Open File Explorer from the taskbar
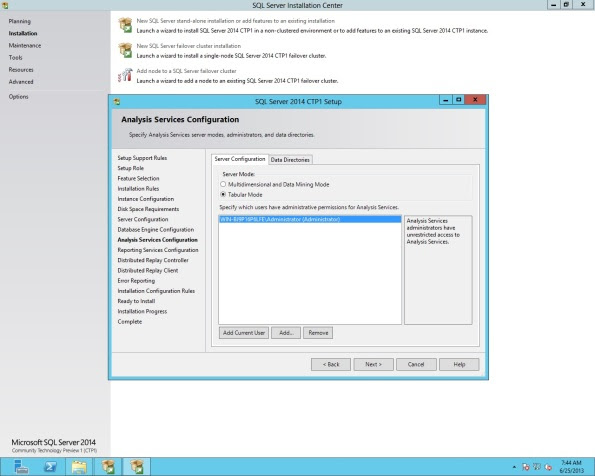Viewport: 595px width, 476px height. 79,467
